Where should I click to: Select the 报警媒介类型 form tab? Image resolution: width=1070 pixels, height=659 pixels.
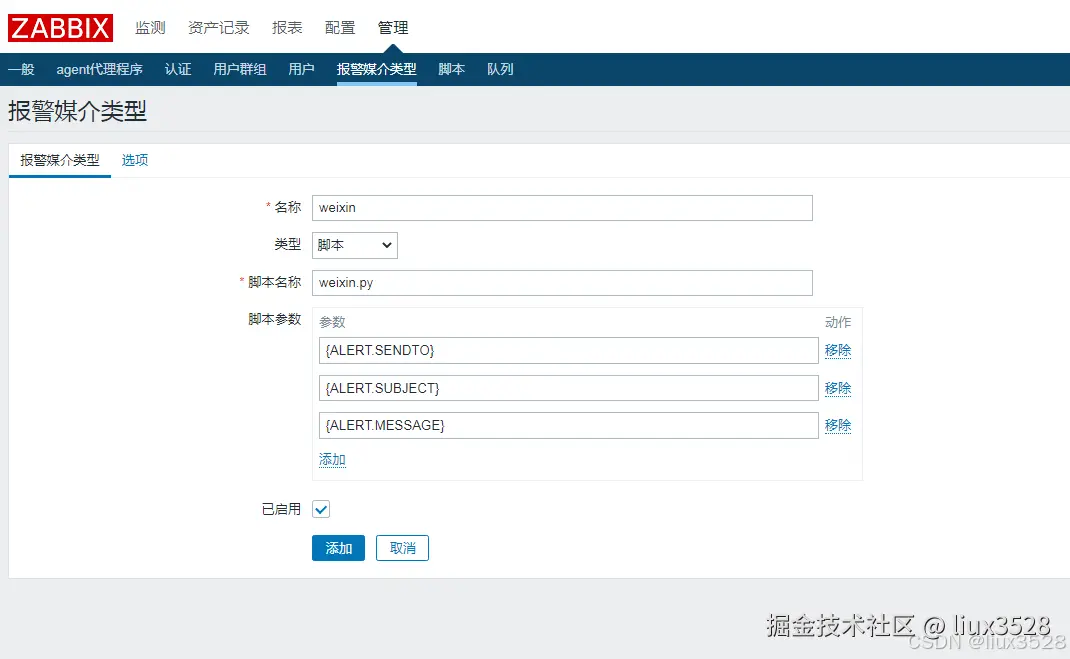(x=60, y=160)
